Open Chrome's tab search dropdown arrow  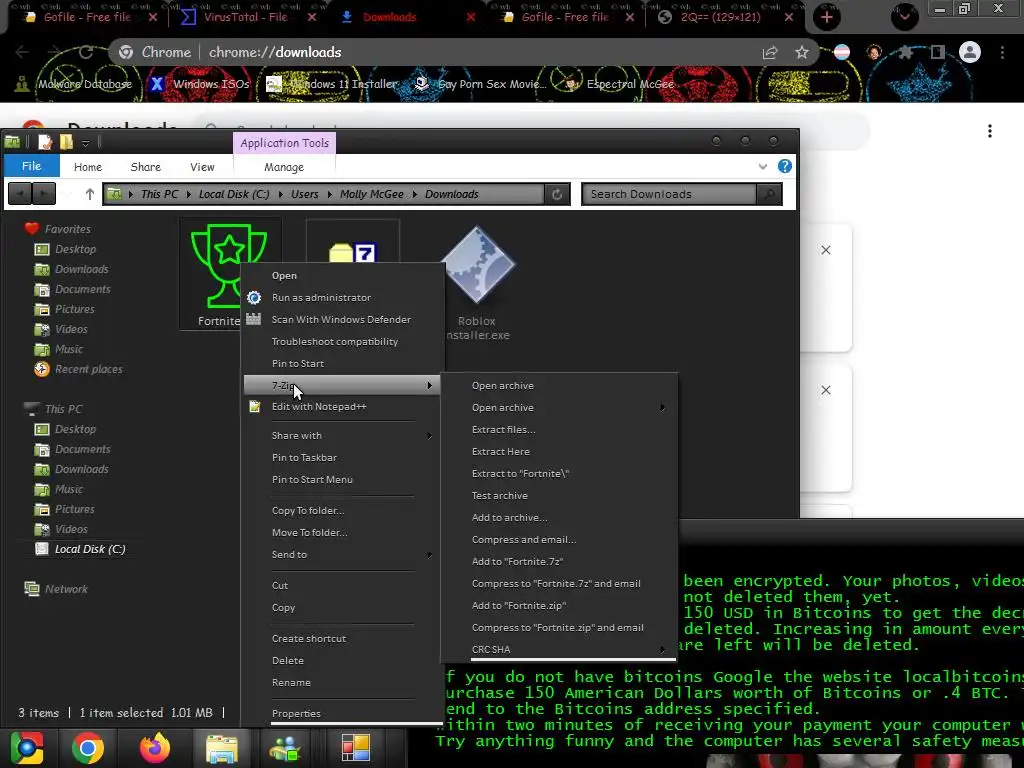click(904, 18)
